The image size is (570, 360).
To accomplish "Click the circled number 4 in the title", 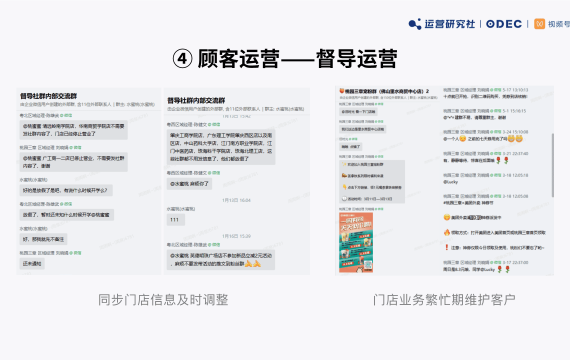I will tap(182, 59).
